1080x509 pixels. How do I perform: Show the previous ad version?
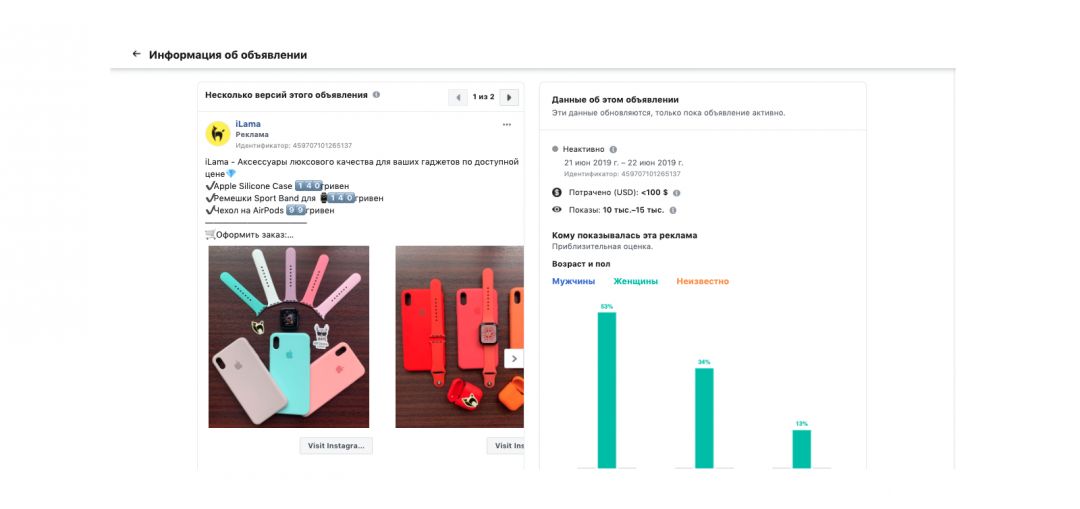[x=459, y=97]
